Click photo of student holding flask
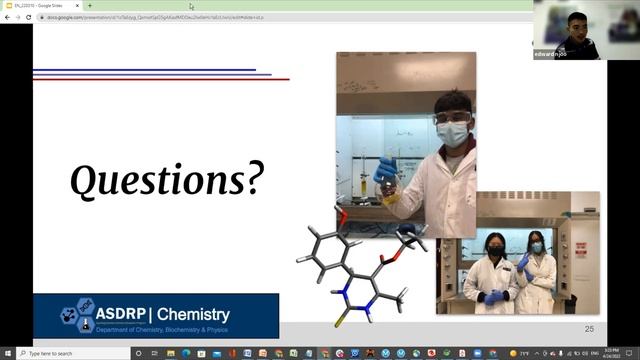 point(406,145)
